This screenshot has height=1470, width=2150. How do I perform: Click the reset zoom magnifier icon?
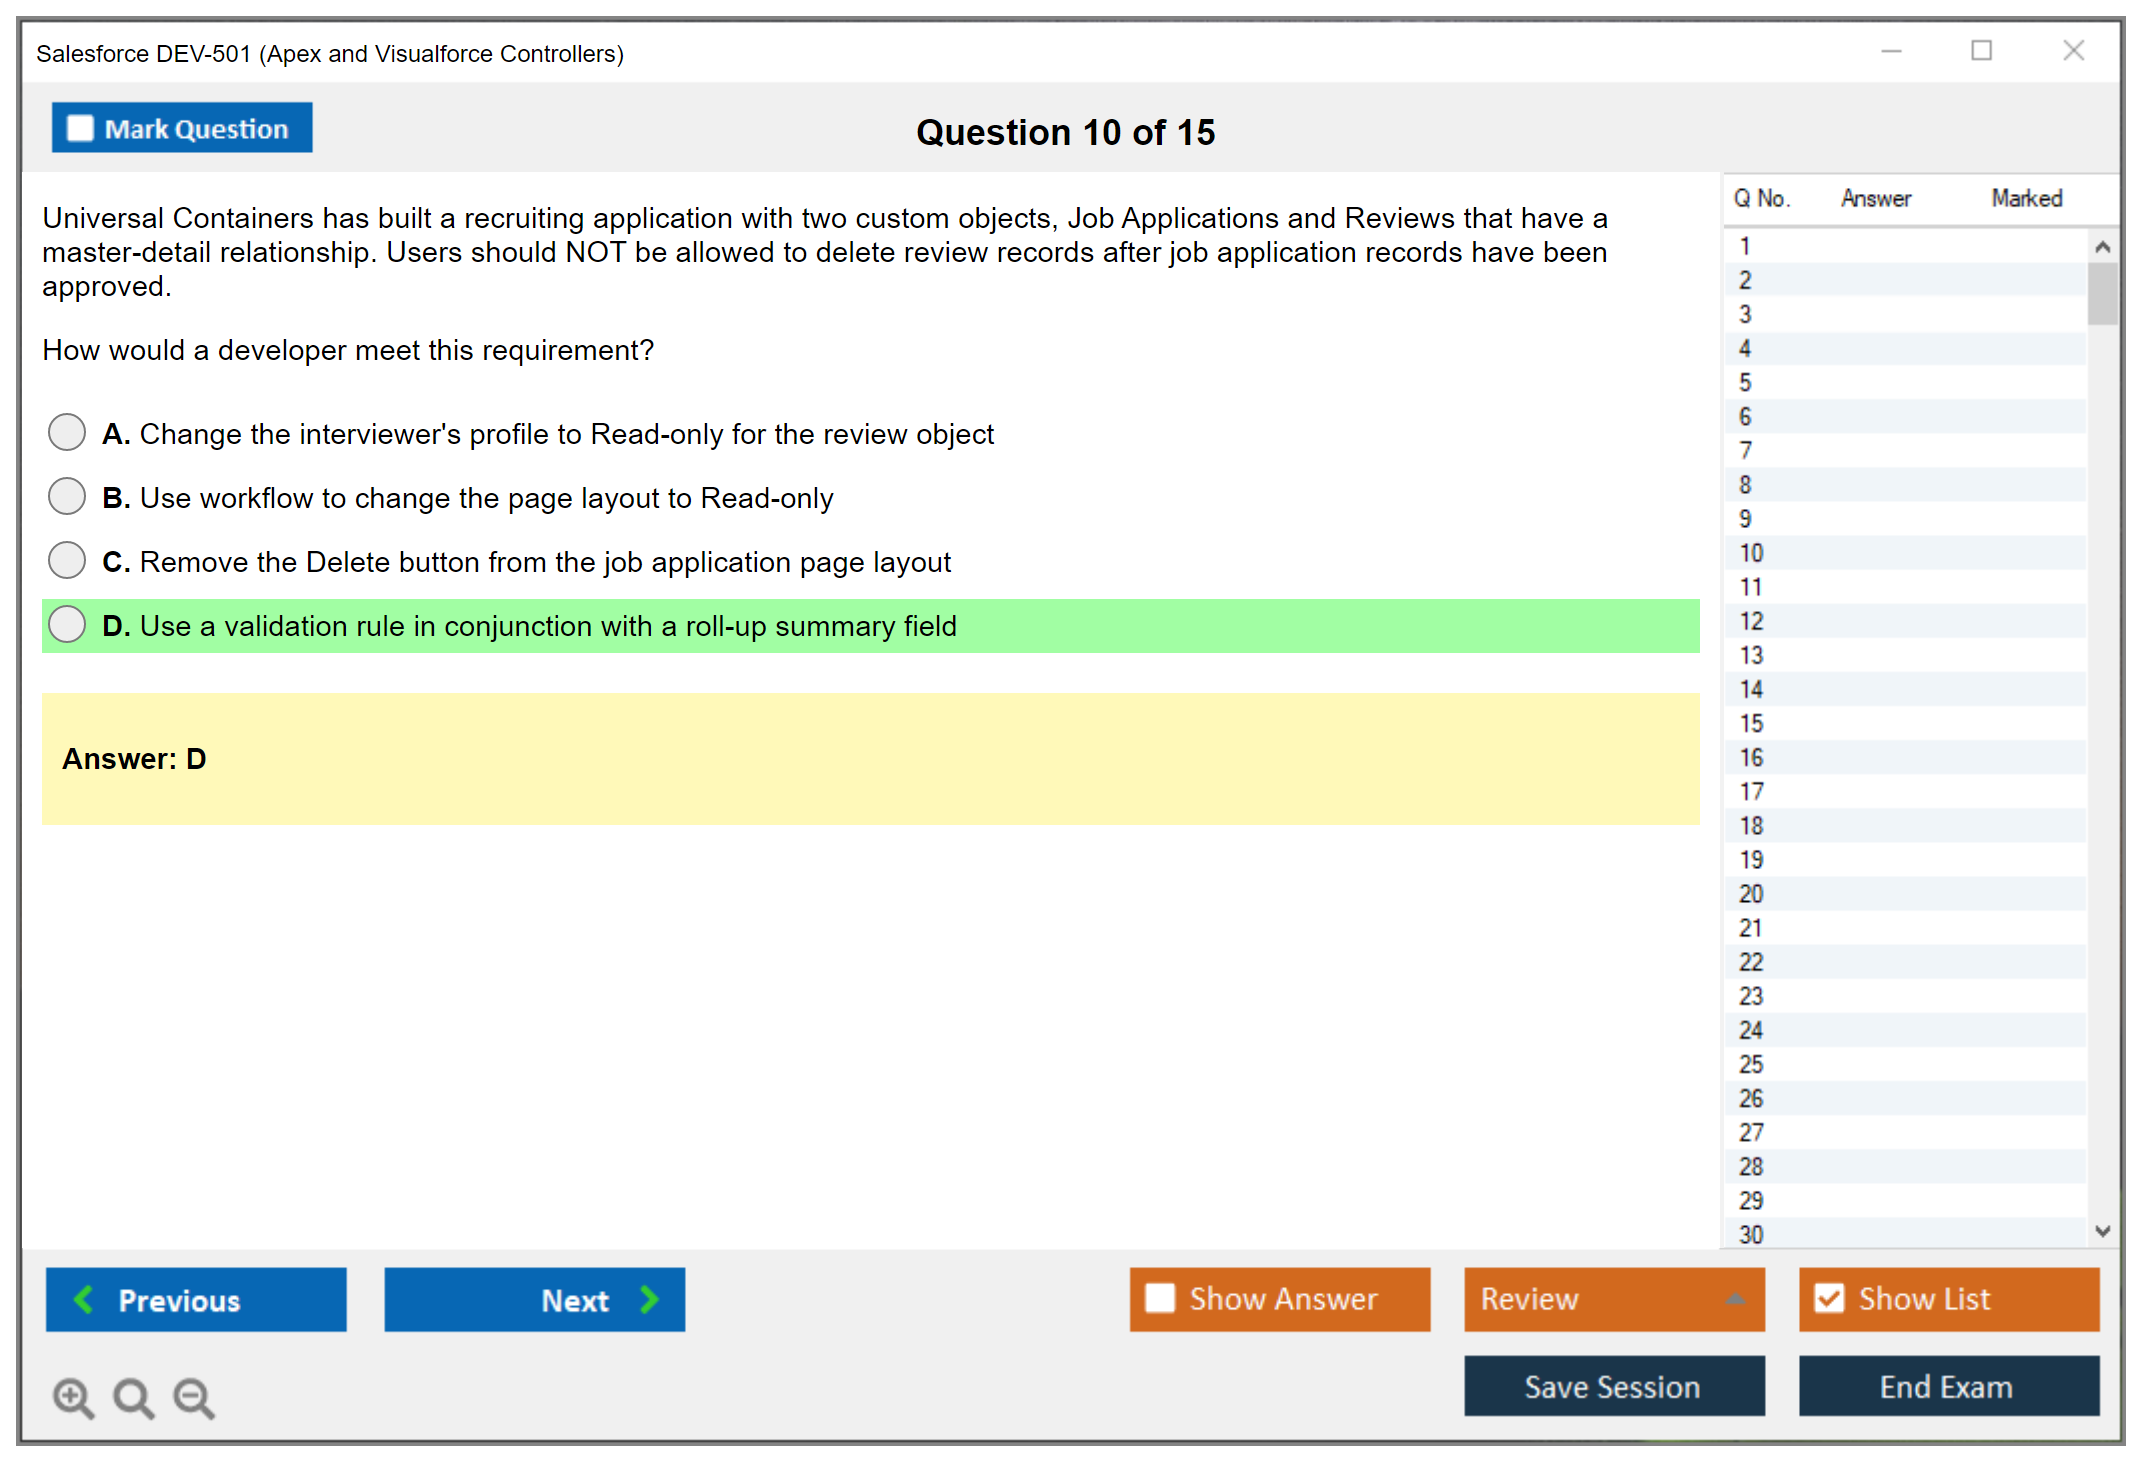point(133,1397)
